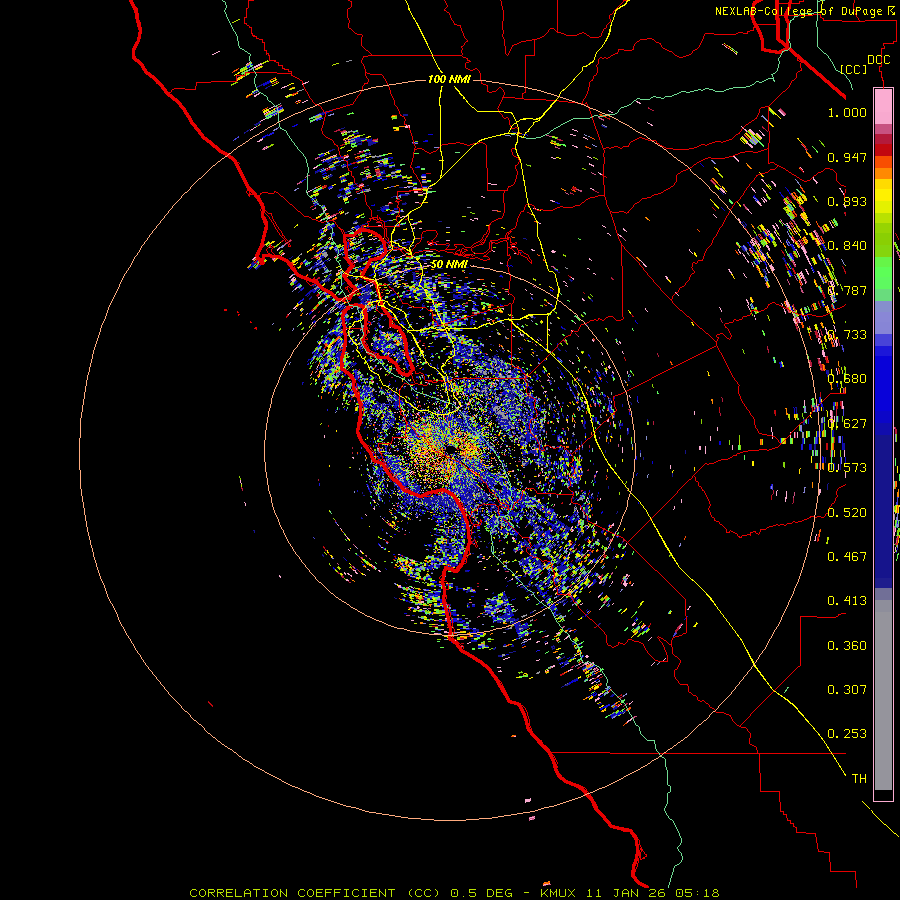Click the 0.893 scale value
The height and width of the screenshot is (900, 900).
pyautogui.click(x=847, y=201)
